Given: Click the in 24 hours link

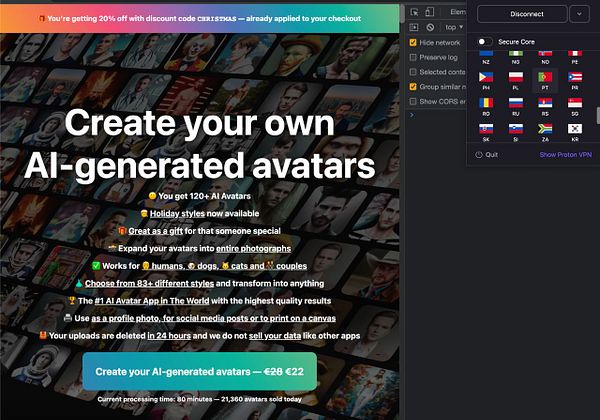Looking at the screenshot, I should coord(169,336).
